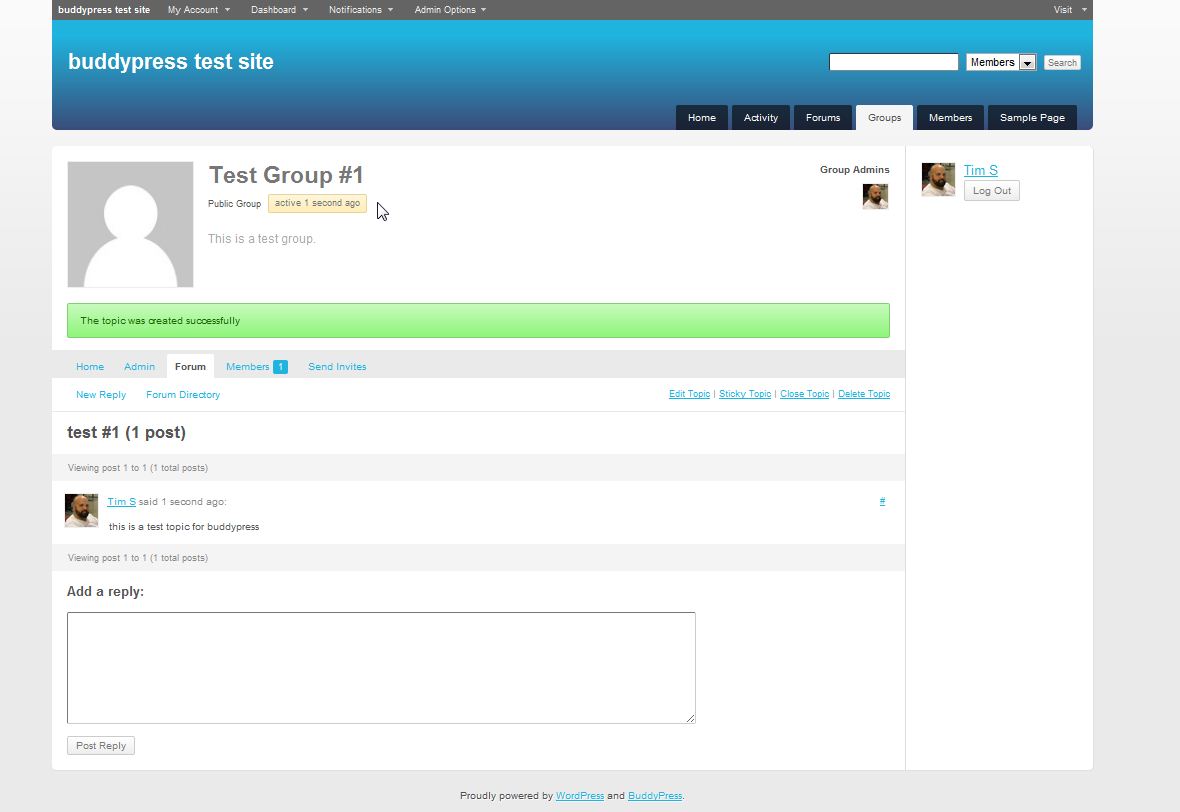
Task: Open the Notifications dropdown
Action: coord(360,10)
